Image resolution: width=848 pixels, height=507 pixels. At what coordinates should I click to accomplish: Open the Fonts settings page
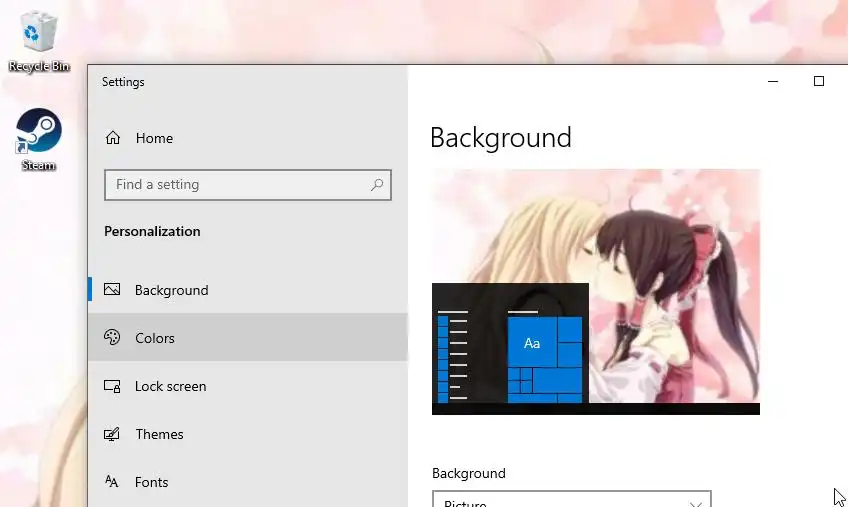tap(248, 482)
